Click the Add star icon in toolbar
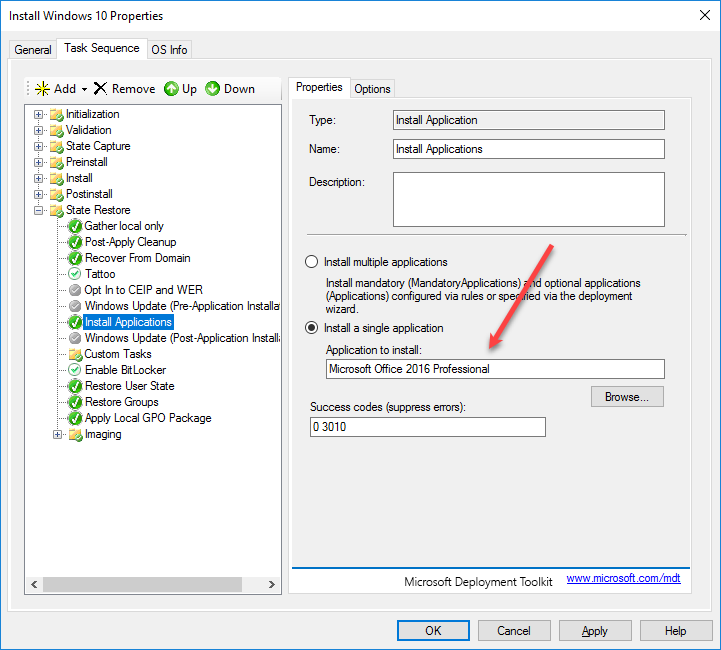 click(x=42, y=89)
